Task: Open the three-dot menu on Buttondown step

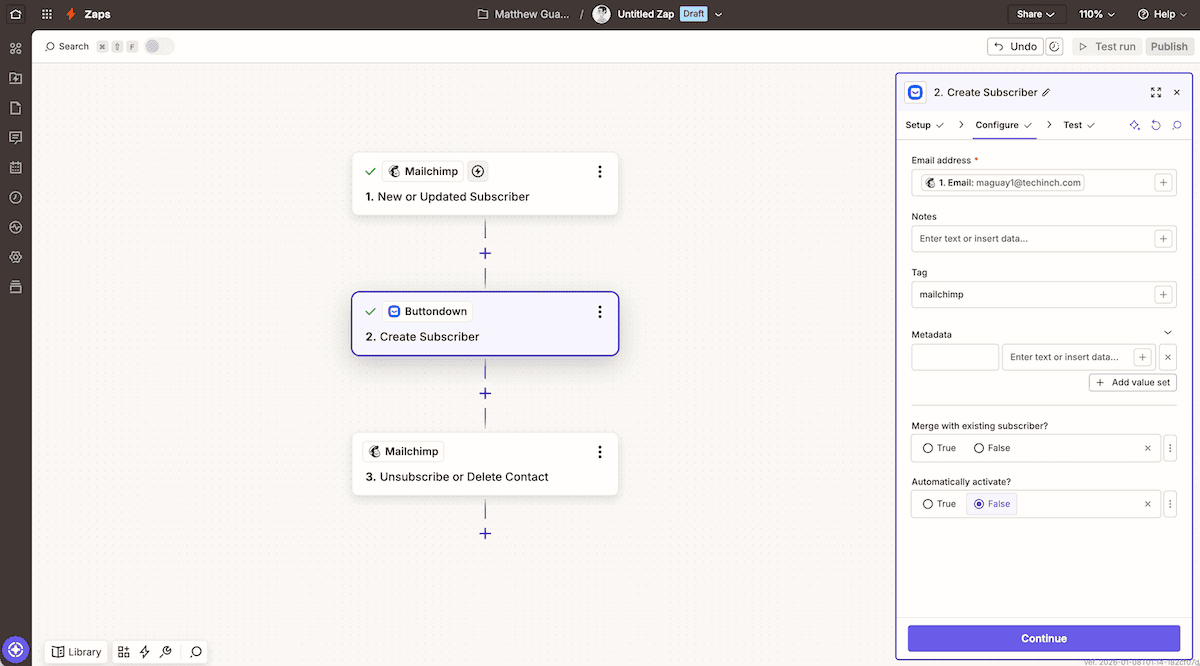Action: pyautogui.click(x=599, y=311)
